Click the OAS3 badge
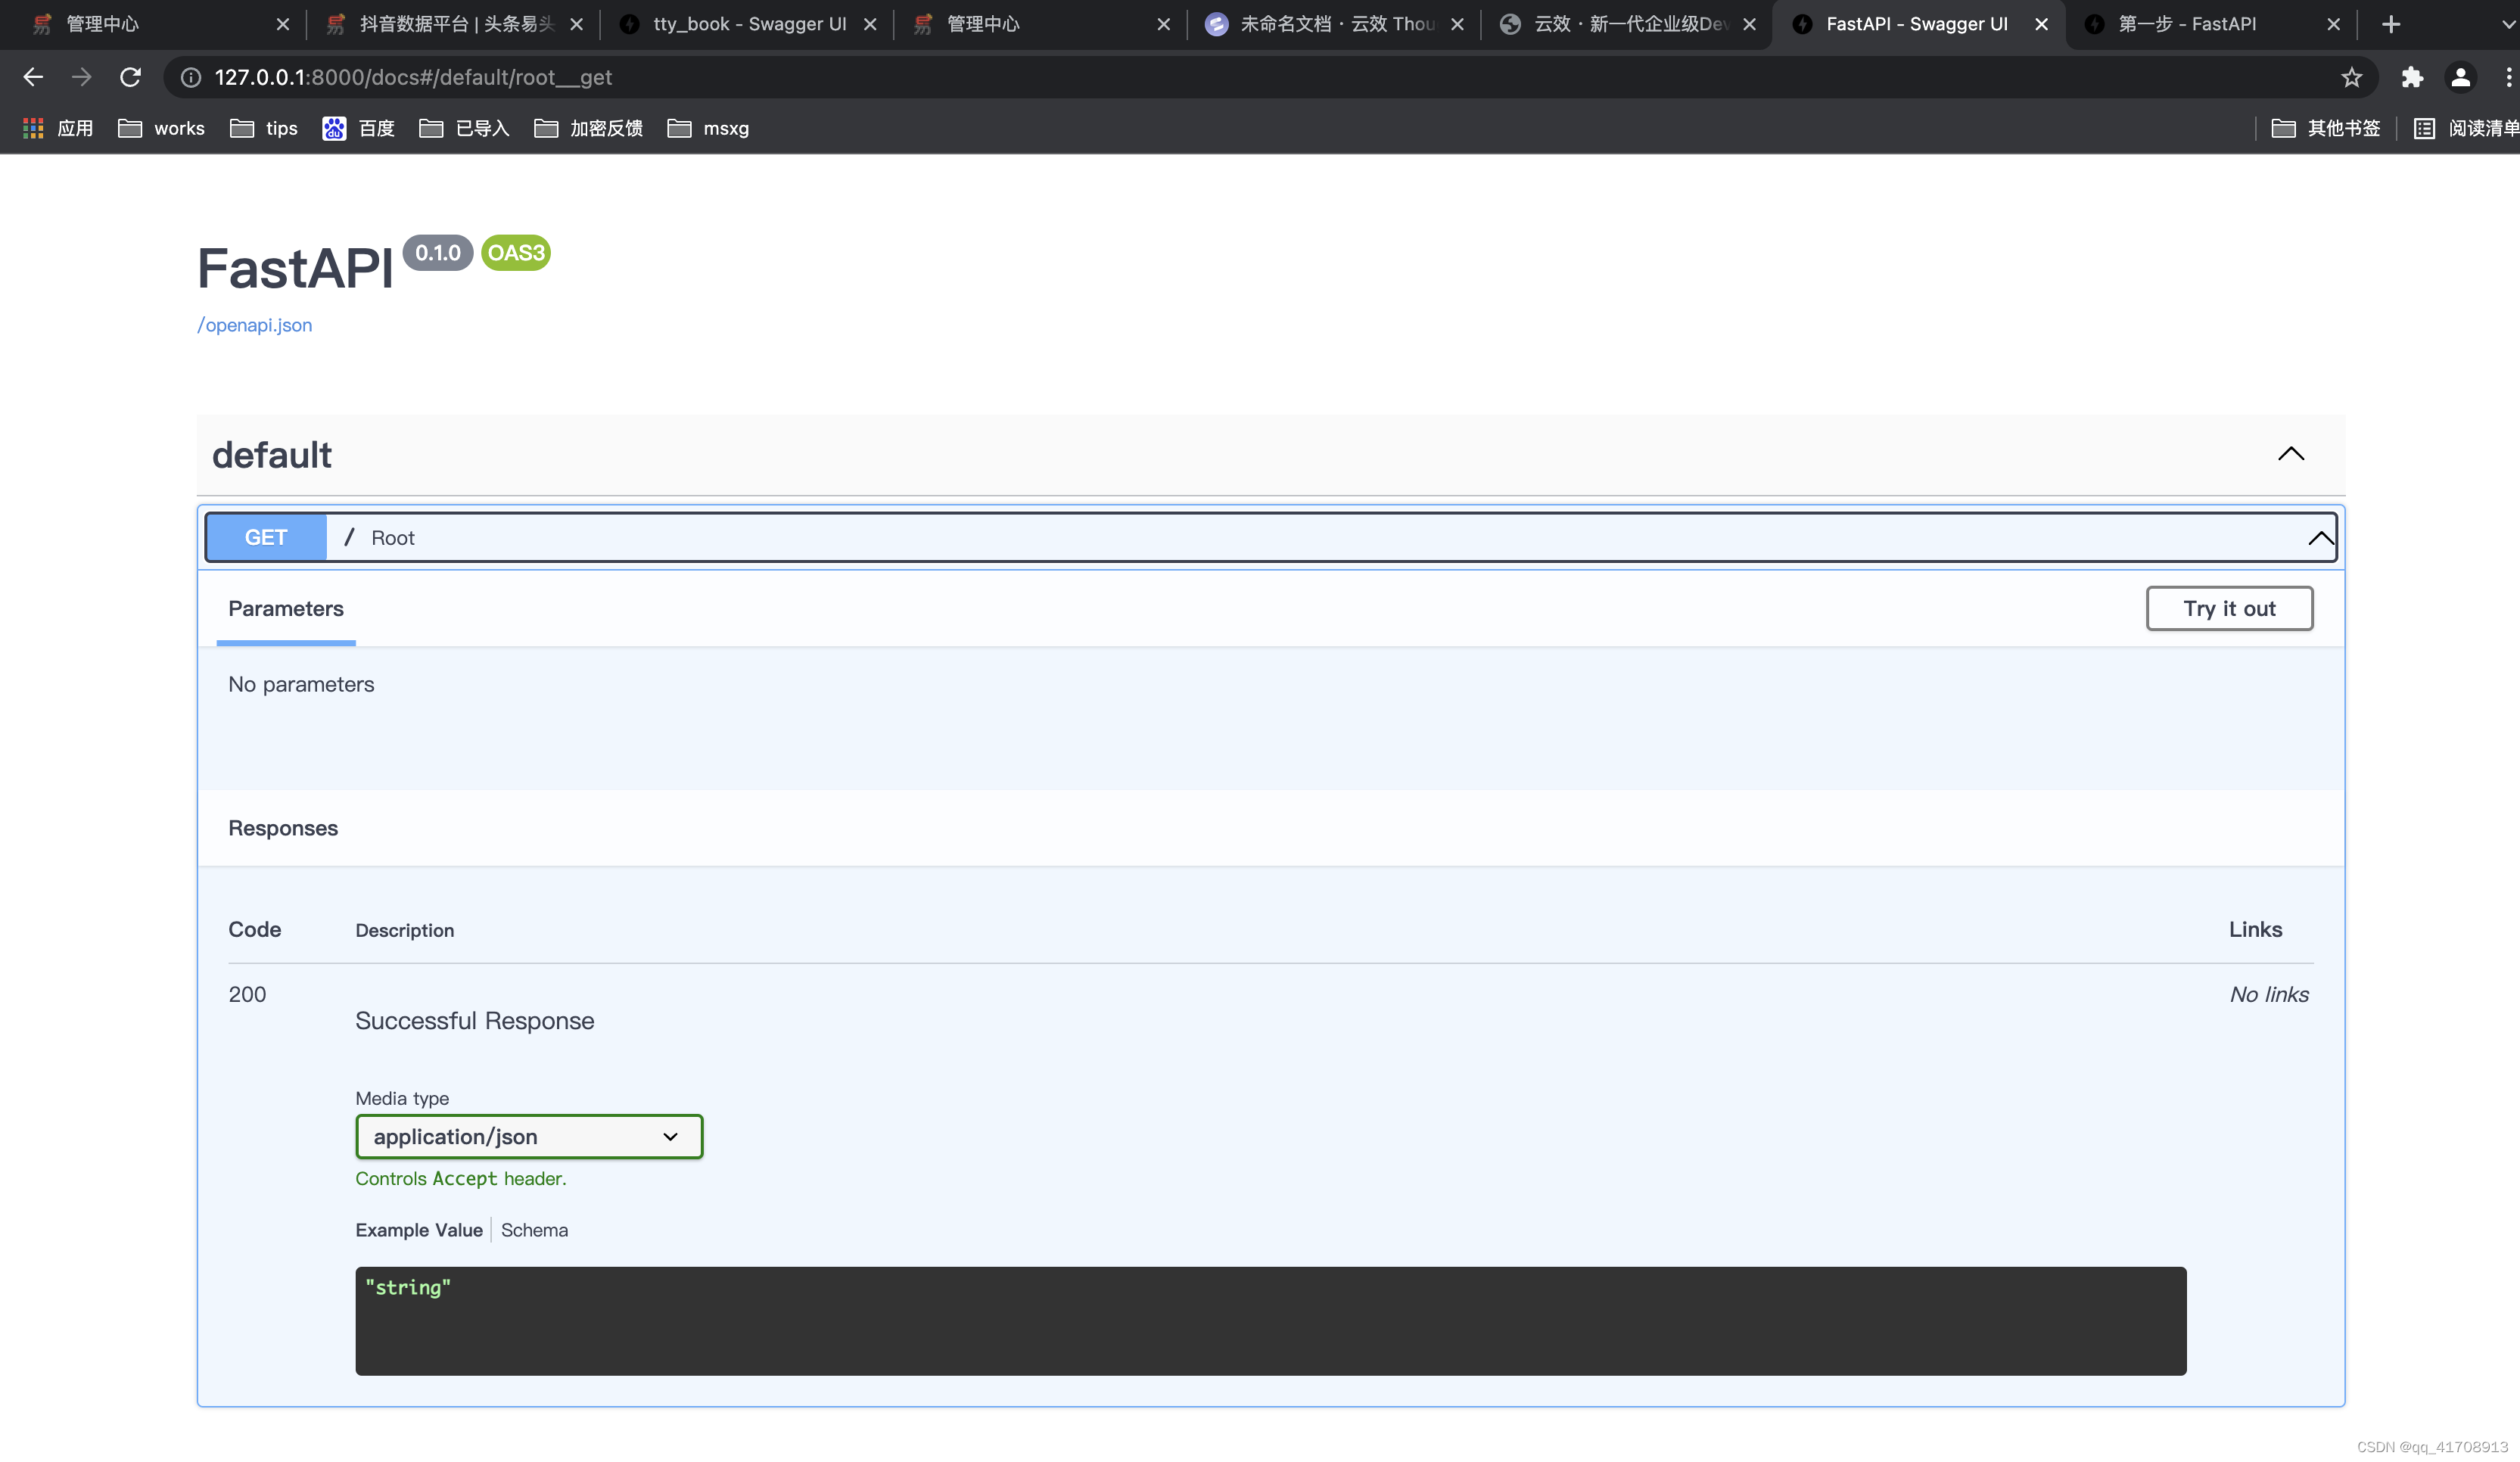Screen dimensions: 2520x1462 coord(516,253)
